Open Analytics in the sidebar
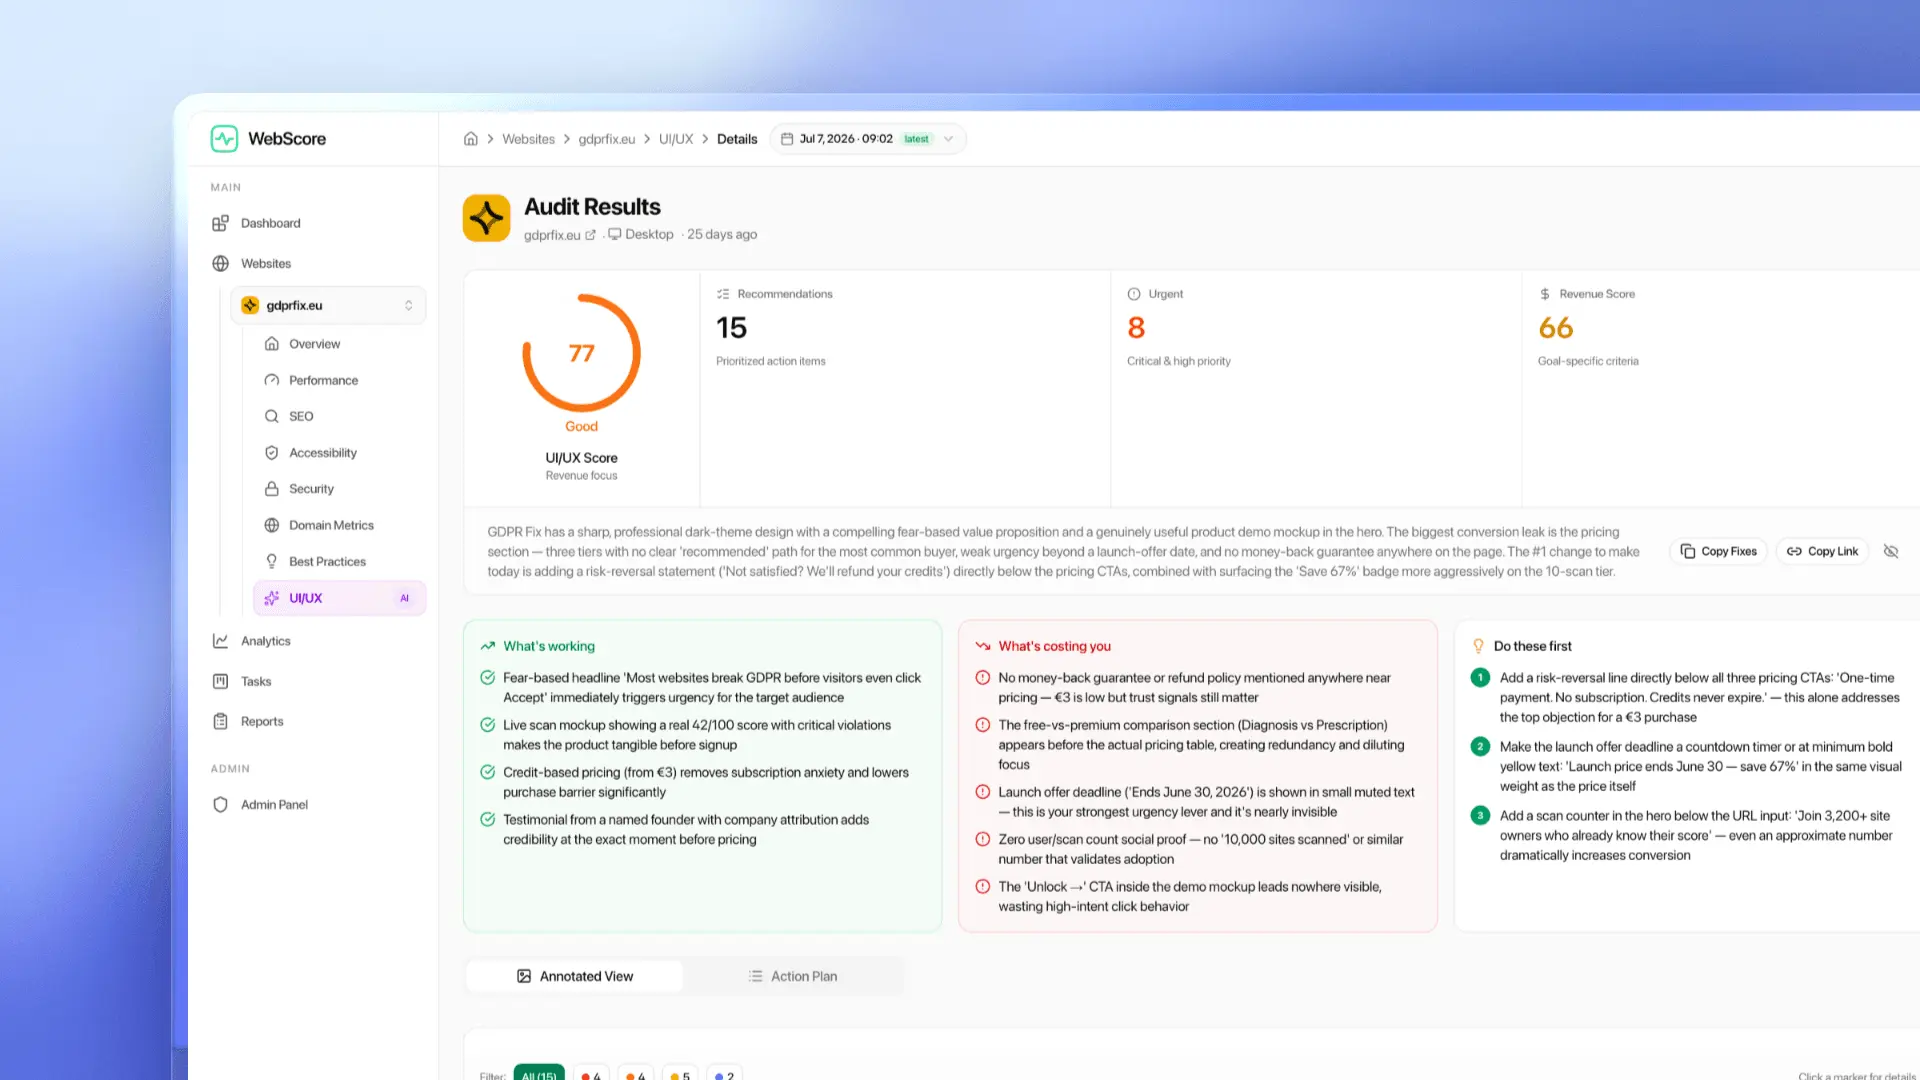Screen dimensions: 1920x1080 click(x=265, y=641)
